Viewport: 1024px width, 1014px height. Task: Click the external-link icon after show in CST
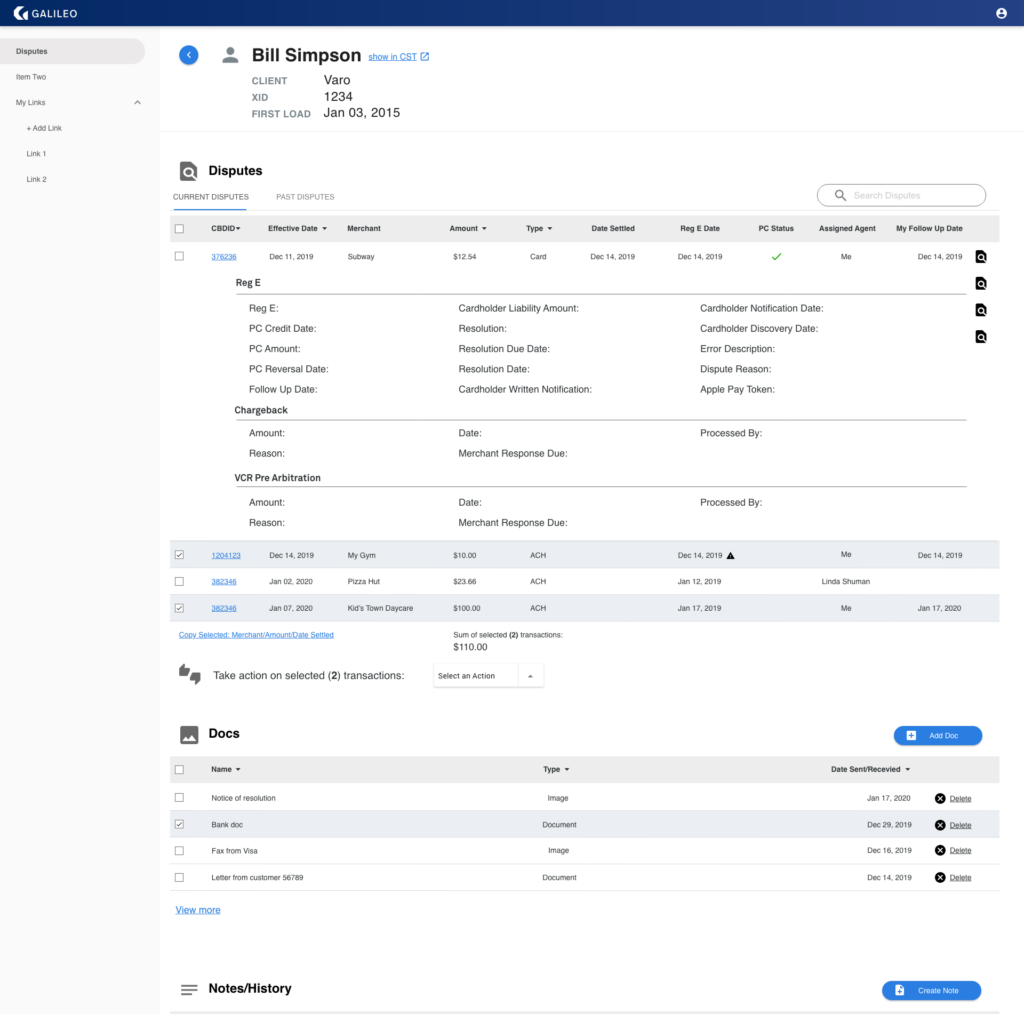click(x=424, y=56)
